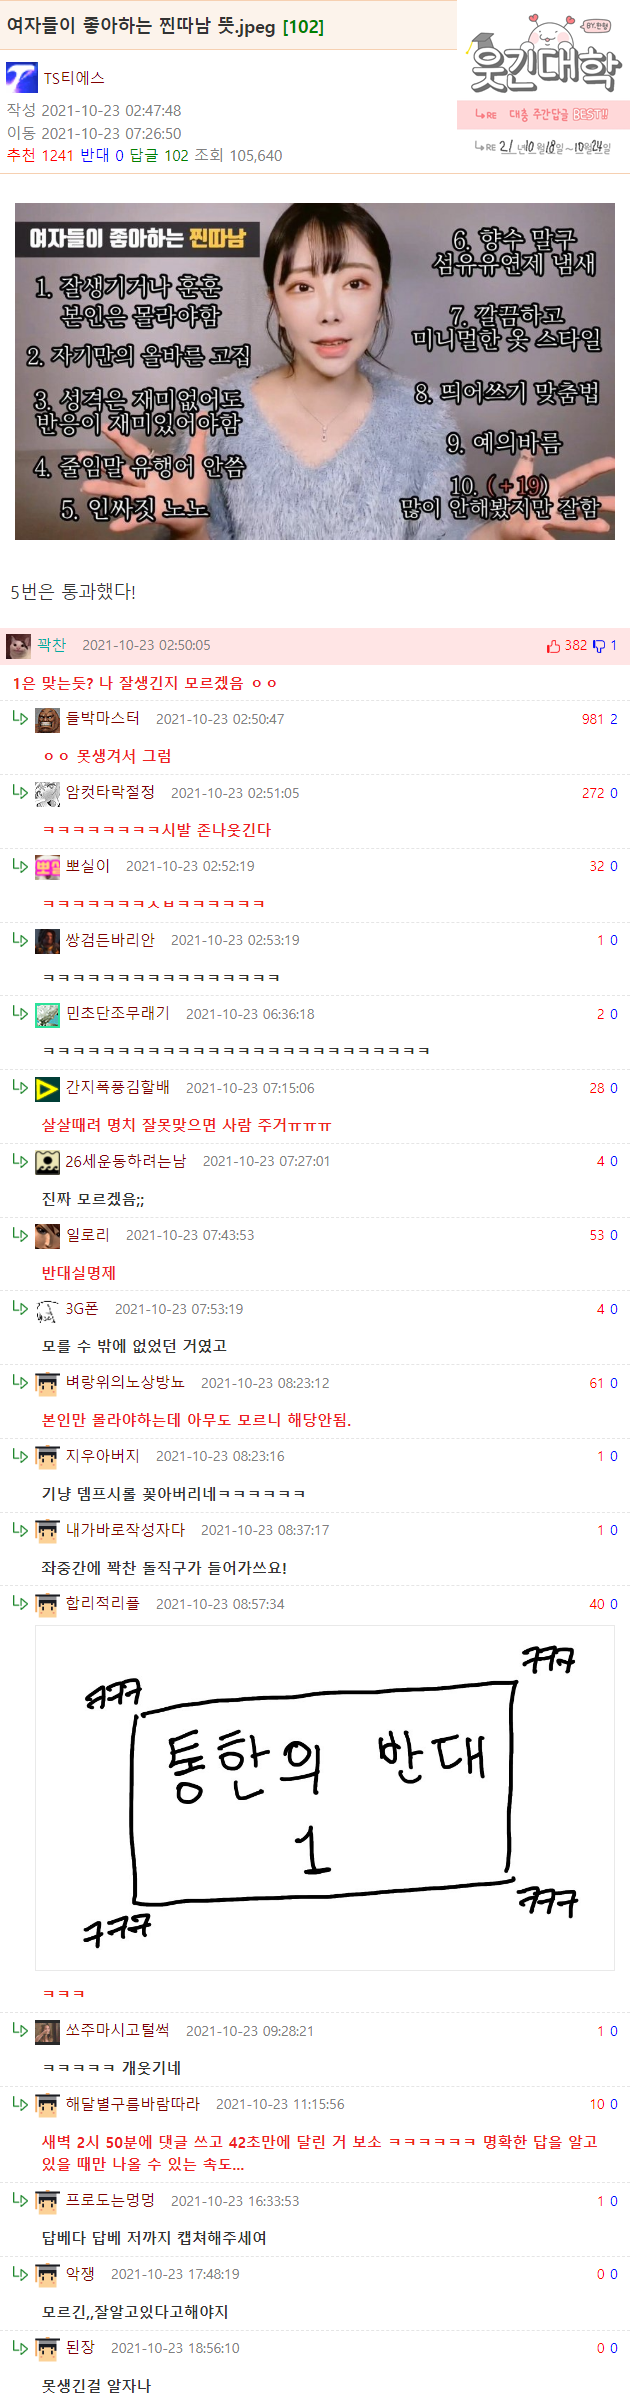Click username 벼랑위의노상방뇨

(x=125, y=1382)
